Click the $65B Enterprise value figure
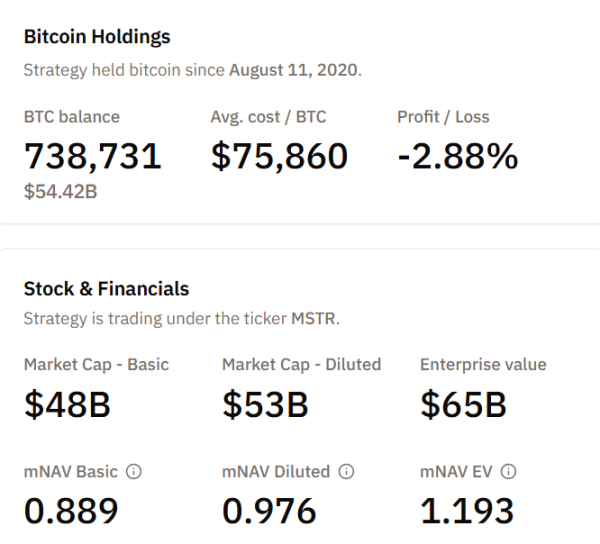 pyautogui.click(x=463, y=405)
